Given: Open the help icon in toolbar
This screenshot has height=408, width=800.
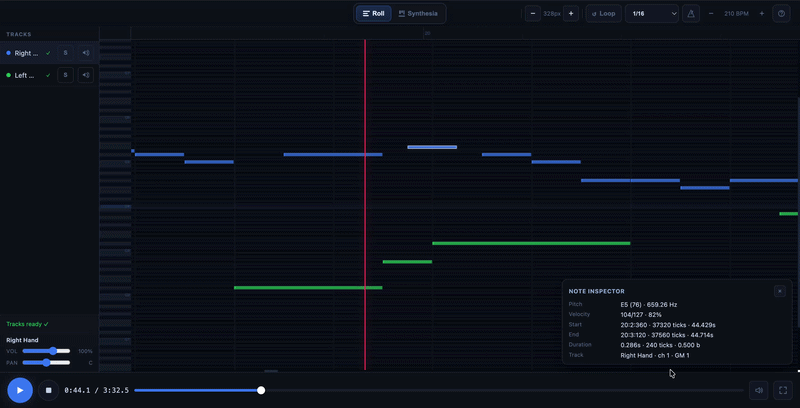Looking at the screenshot, I should point(781,14).
